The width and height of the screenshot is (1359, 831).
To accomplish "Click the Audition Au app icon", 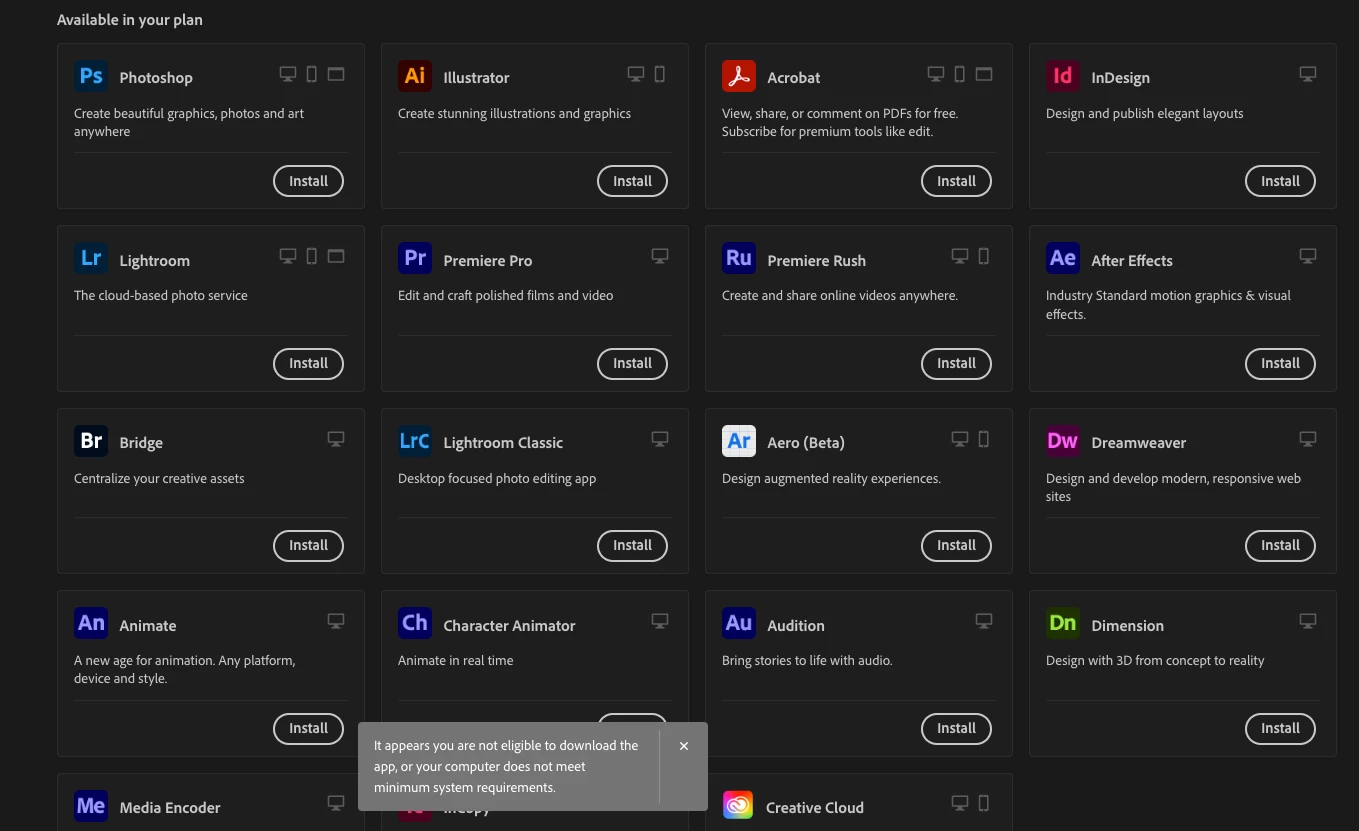I will [739, 623].
